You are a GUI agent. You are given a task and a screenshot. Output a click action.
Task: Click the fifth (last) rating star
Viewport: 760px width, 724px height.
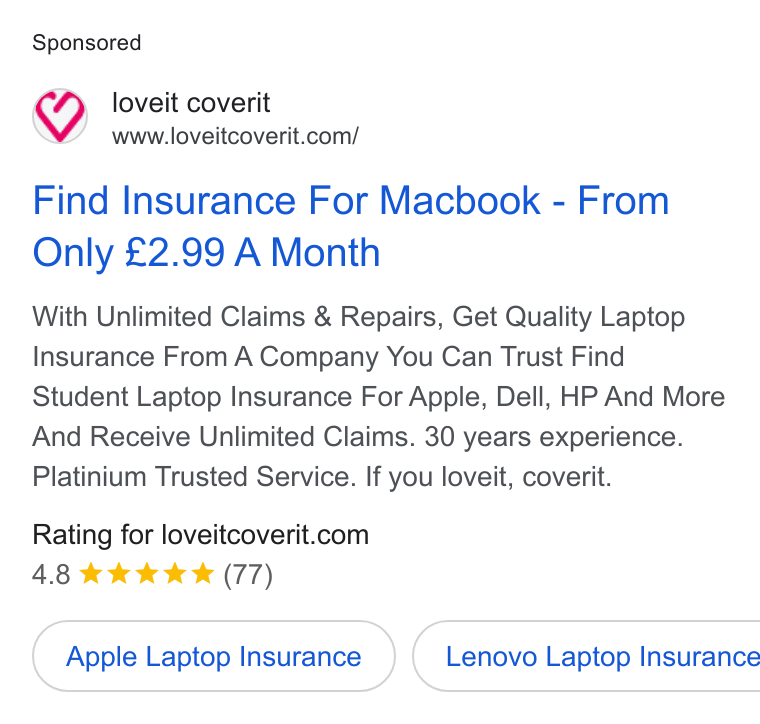click(x=203, y=574)
